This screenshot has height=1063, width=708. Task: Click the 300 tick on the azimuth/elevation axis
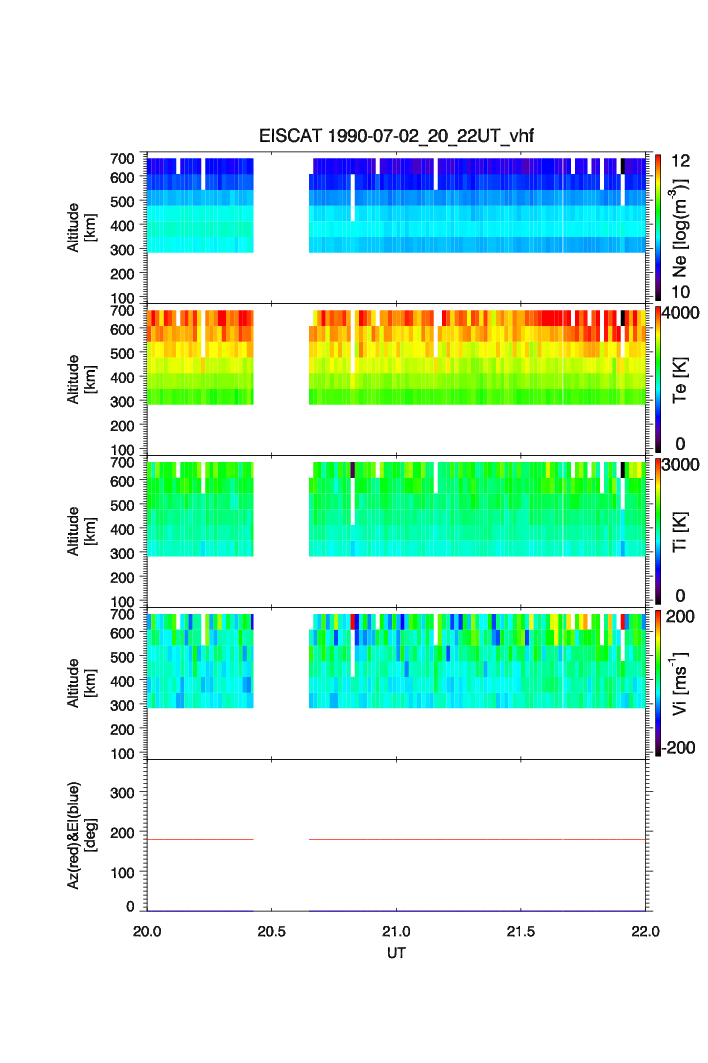pos(122,793)
